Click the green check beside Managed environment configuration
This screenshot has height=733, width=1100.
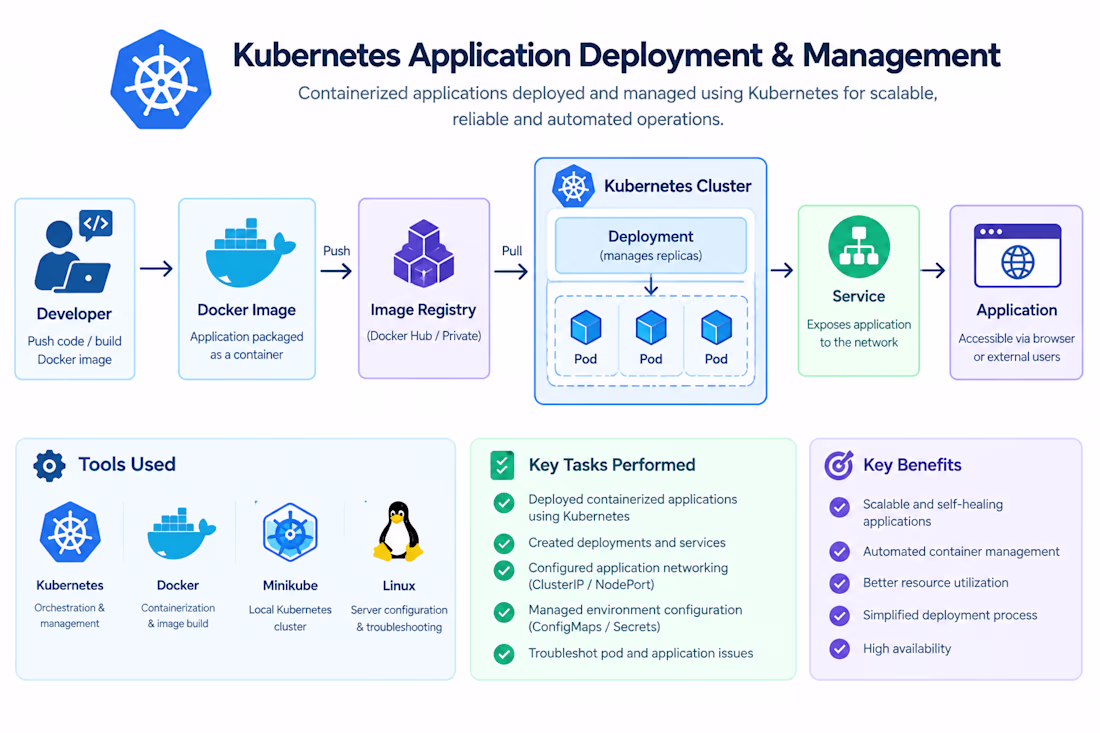coord(504,612)
